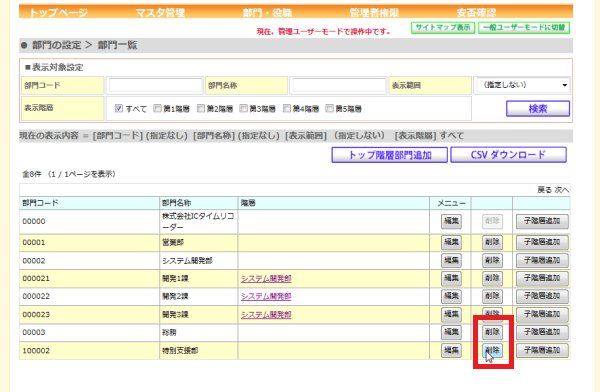The height and width of the screenshot is (392, 600).
Task: Edit the 営業部 department row
Action: click(451, 242)
